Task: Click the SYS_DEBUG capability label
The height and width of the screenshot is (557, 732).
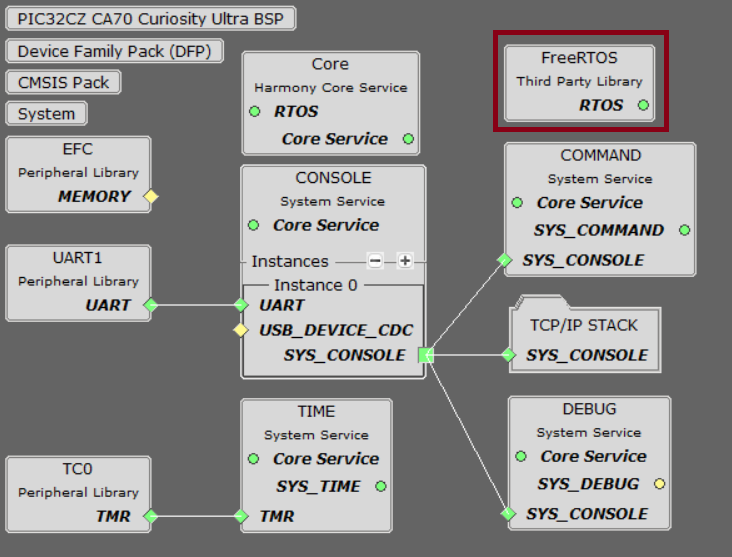Action: [588, 484]
